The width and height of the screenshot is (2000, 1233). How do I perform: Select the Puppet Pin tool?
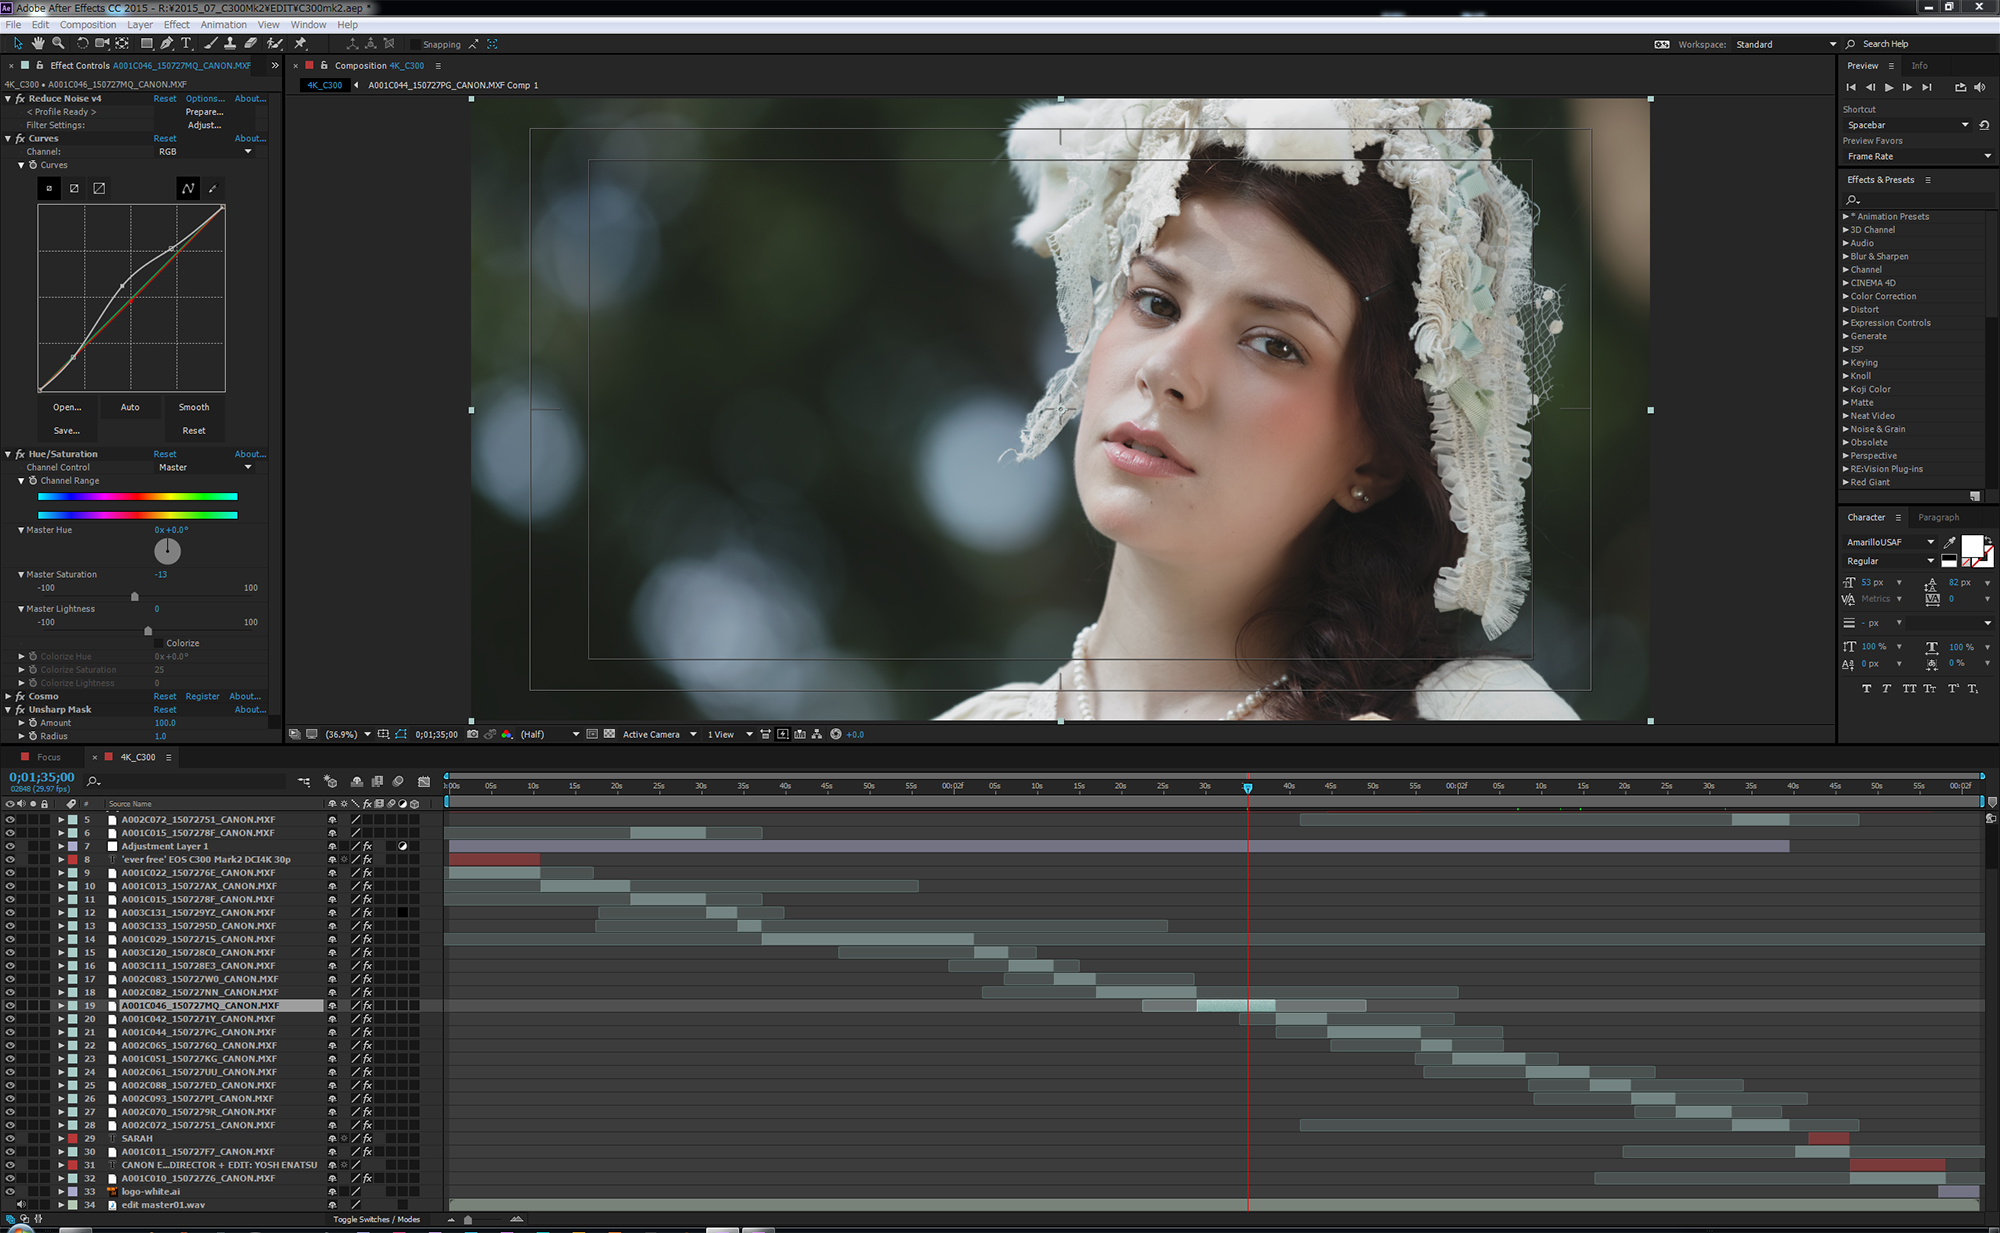click(x=300, y=44)
